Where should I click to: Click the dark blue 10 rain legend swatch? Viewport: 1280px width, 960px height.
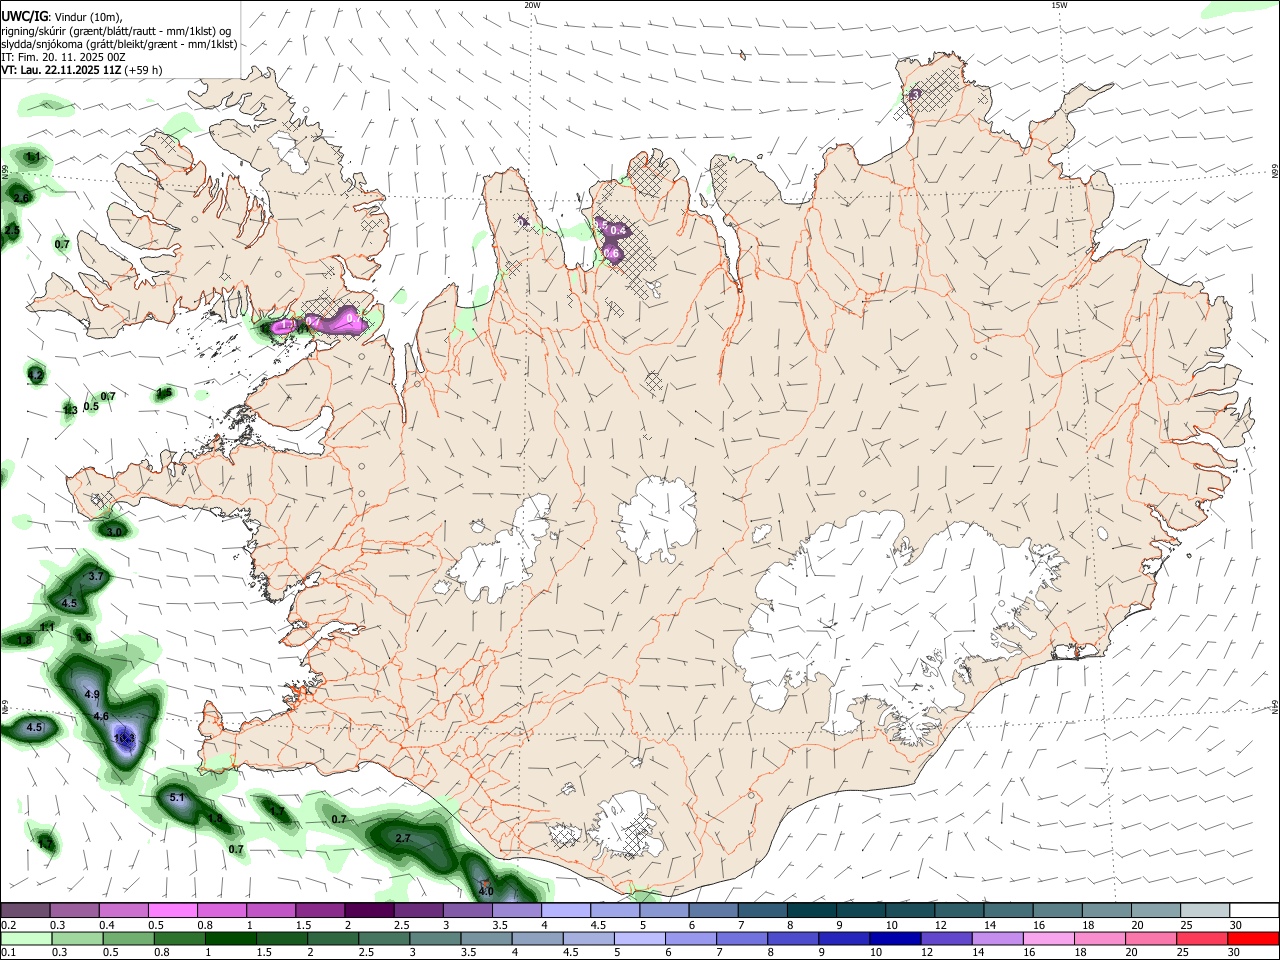(894, 938)
